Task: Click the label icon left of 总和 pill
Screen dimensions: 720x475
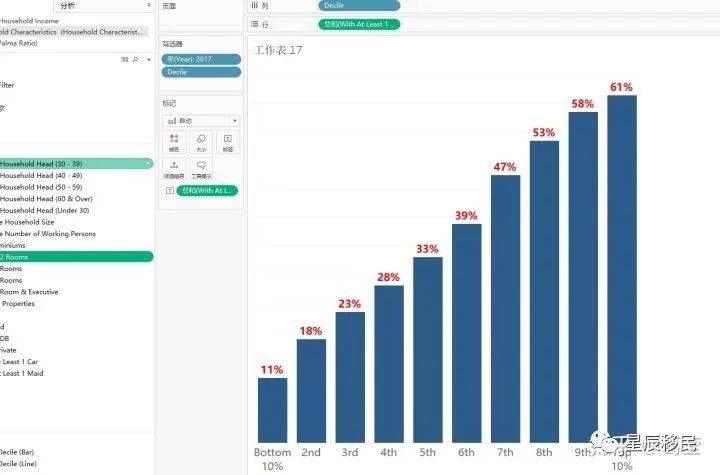Action: [x=169, y=190]
